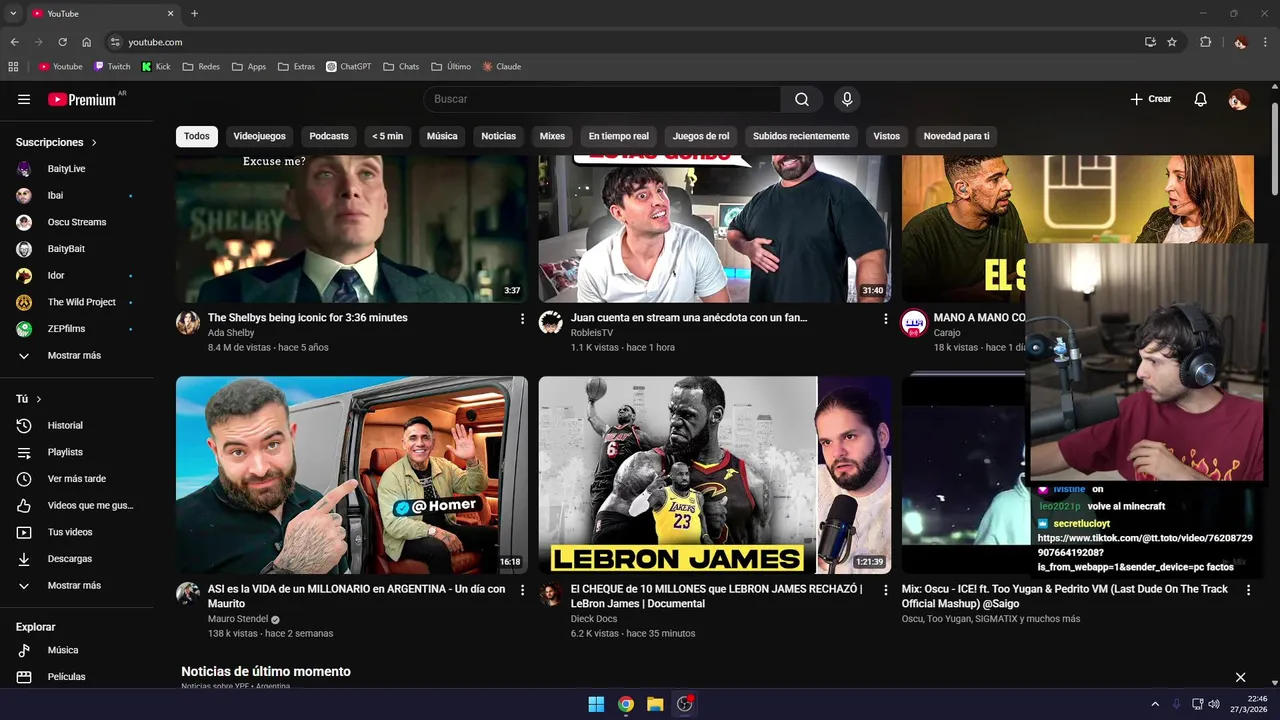Select the Noticias filter chip
The image size is (1280, 720).
tap(498, 136)
